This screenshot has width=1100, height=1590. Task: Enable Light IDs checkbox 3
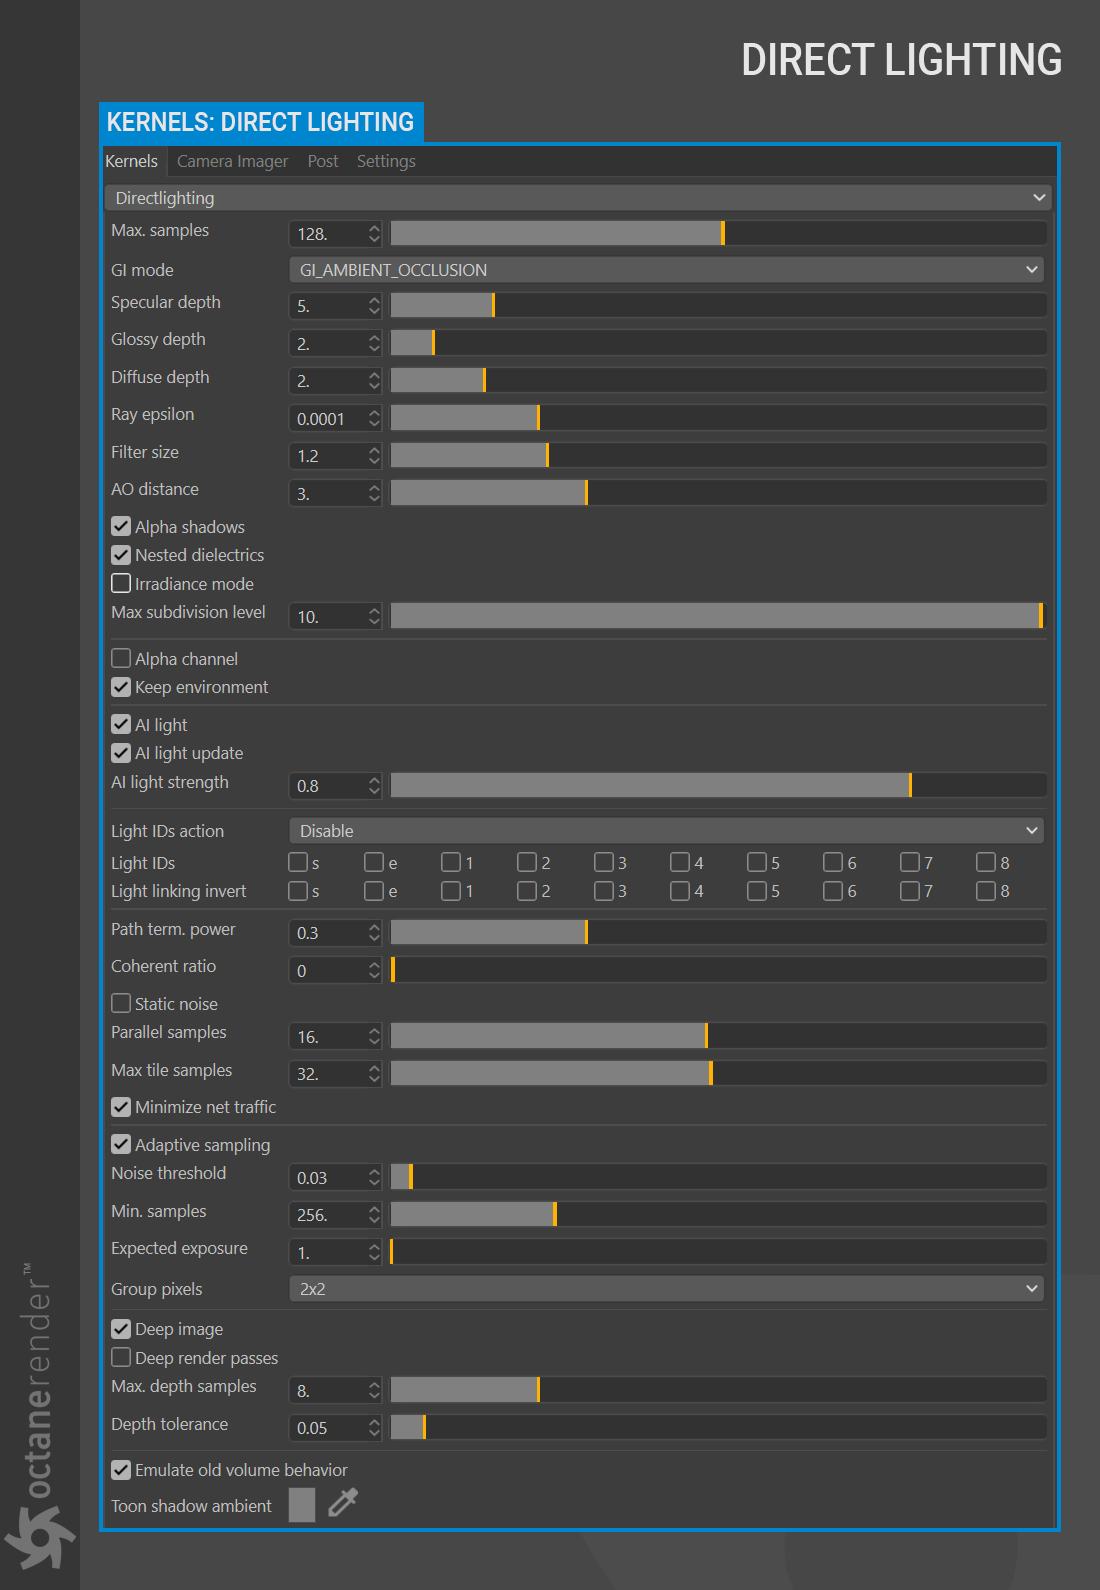[x=604, y=862]
